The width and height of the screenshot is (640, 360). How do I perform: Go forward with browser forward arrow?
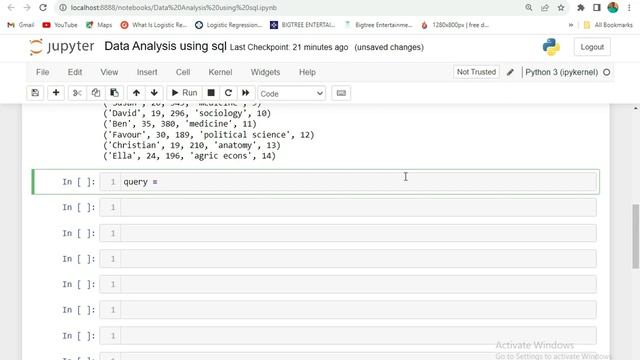pos(27,8)
